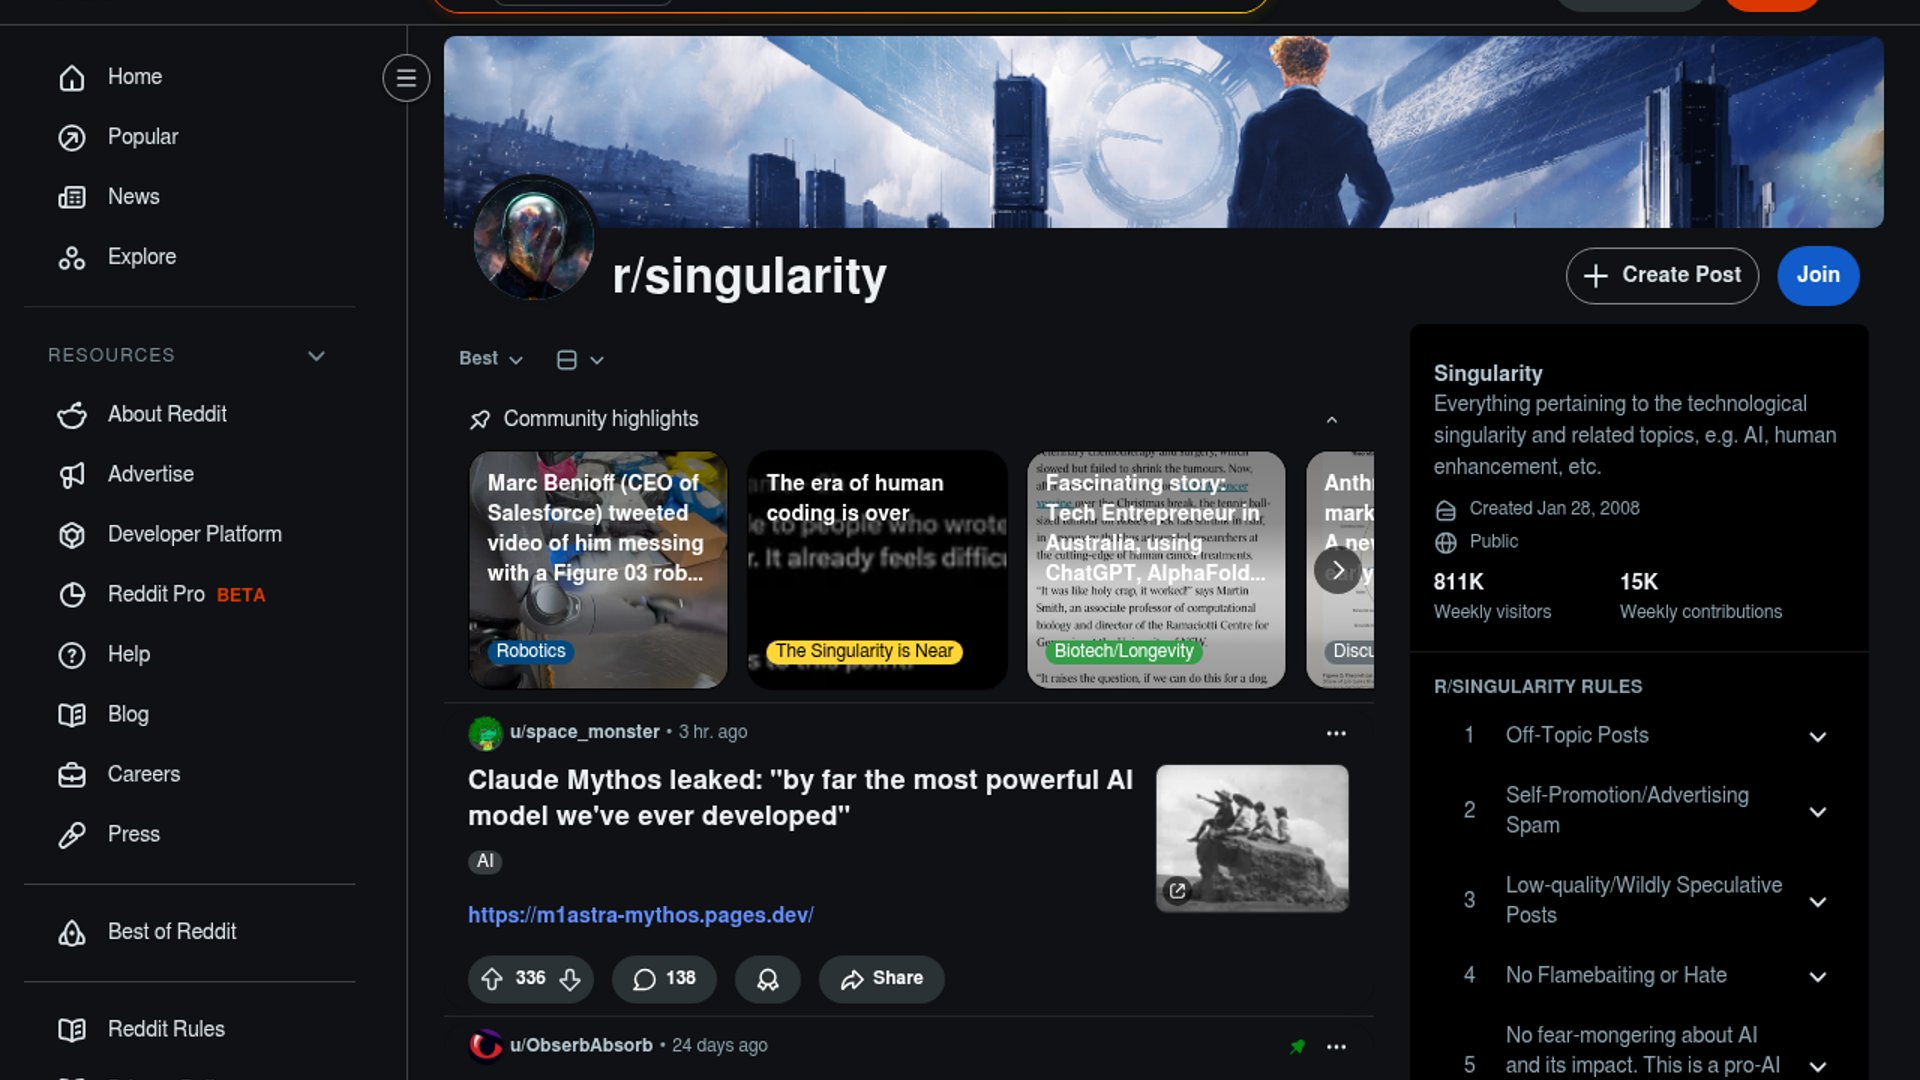Collapse the Community highlights section
Image resolution: width=1920 pixels, height=1080 pixels.
tap(1332, 420)
